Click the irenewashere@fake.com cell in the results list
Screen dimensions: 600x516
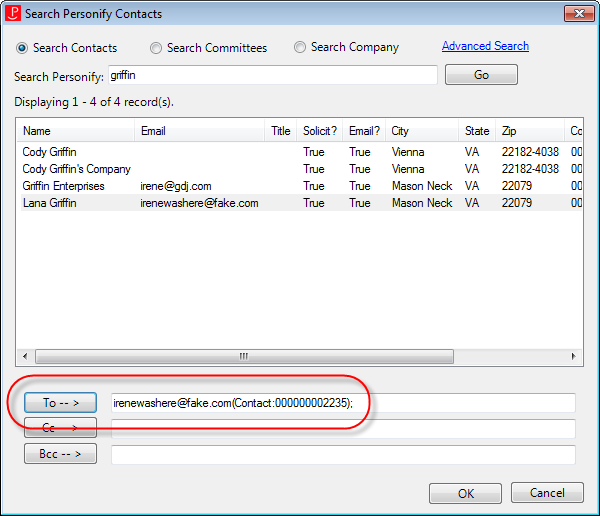[x=199, y=203]
